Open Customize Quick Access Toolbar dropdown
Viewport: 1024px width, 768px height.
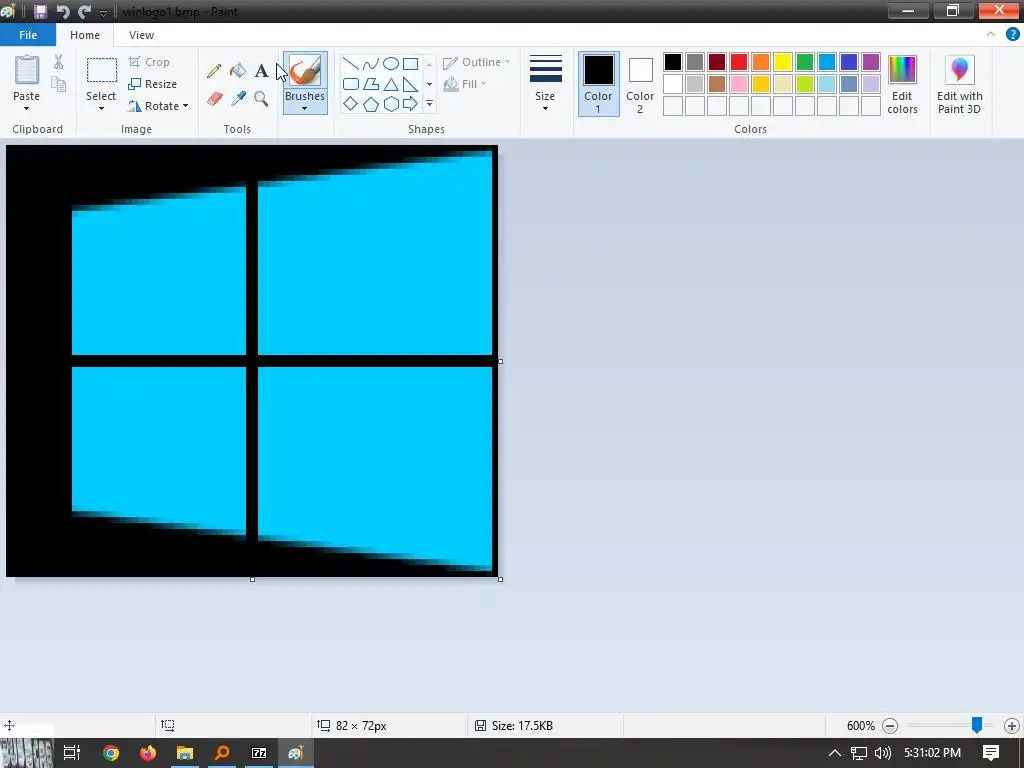coord(103,12)
